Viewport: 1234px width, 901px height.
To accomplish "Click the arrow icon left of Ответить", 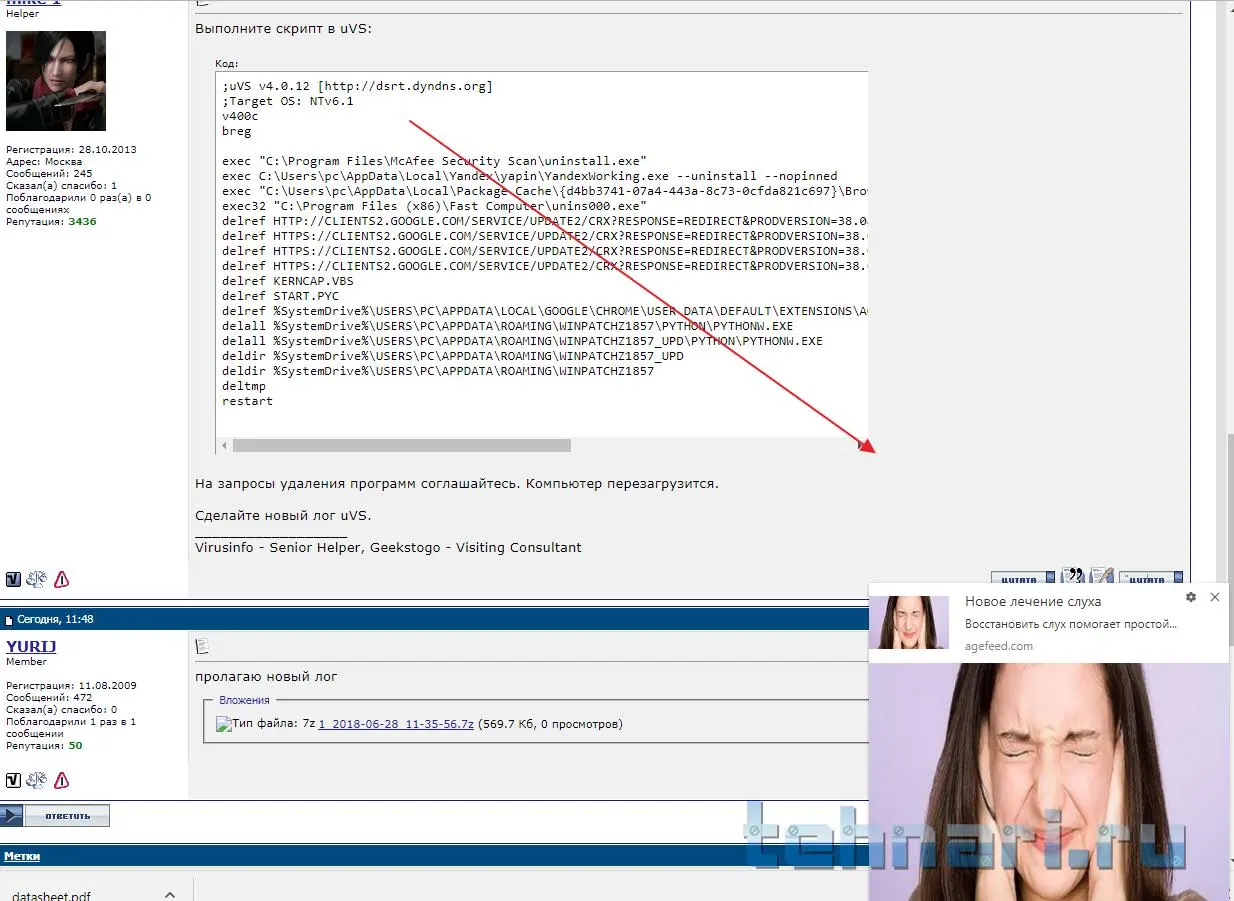I will [11, 816].
